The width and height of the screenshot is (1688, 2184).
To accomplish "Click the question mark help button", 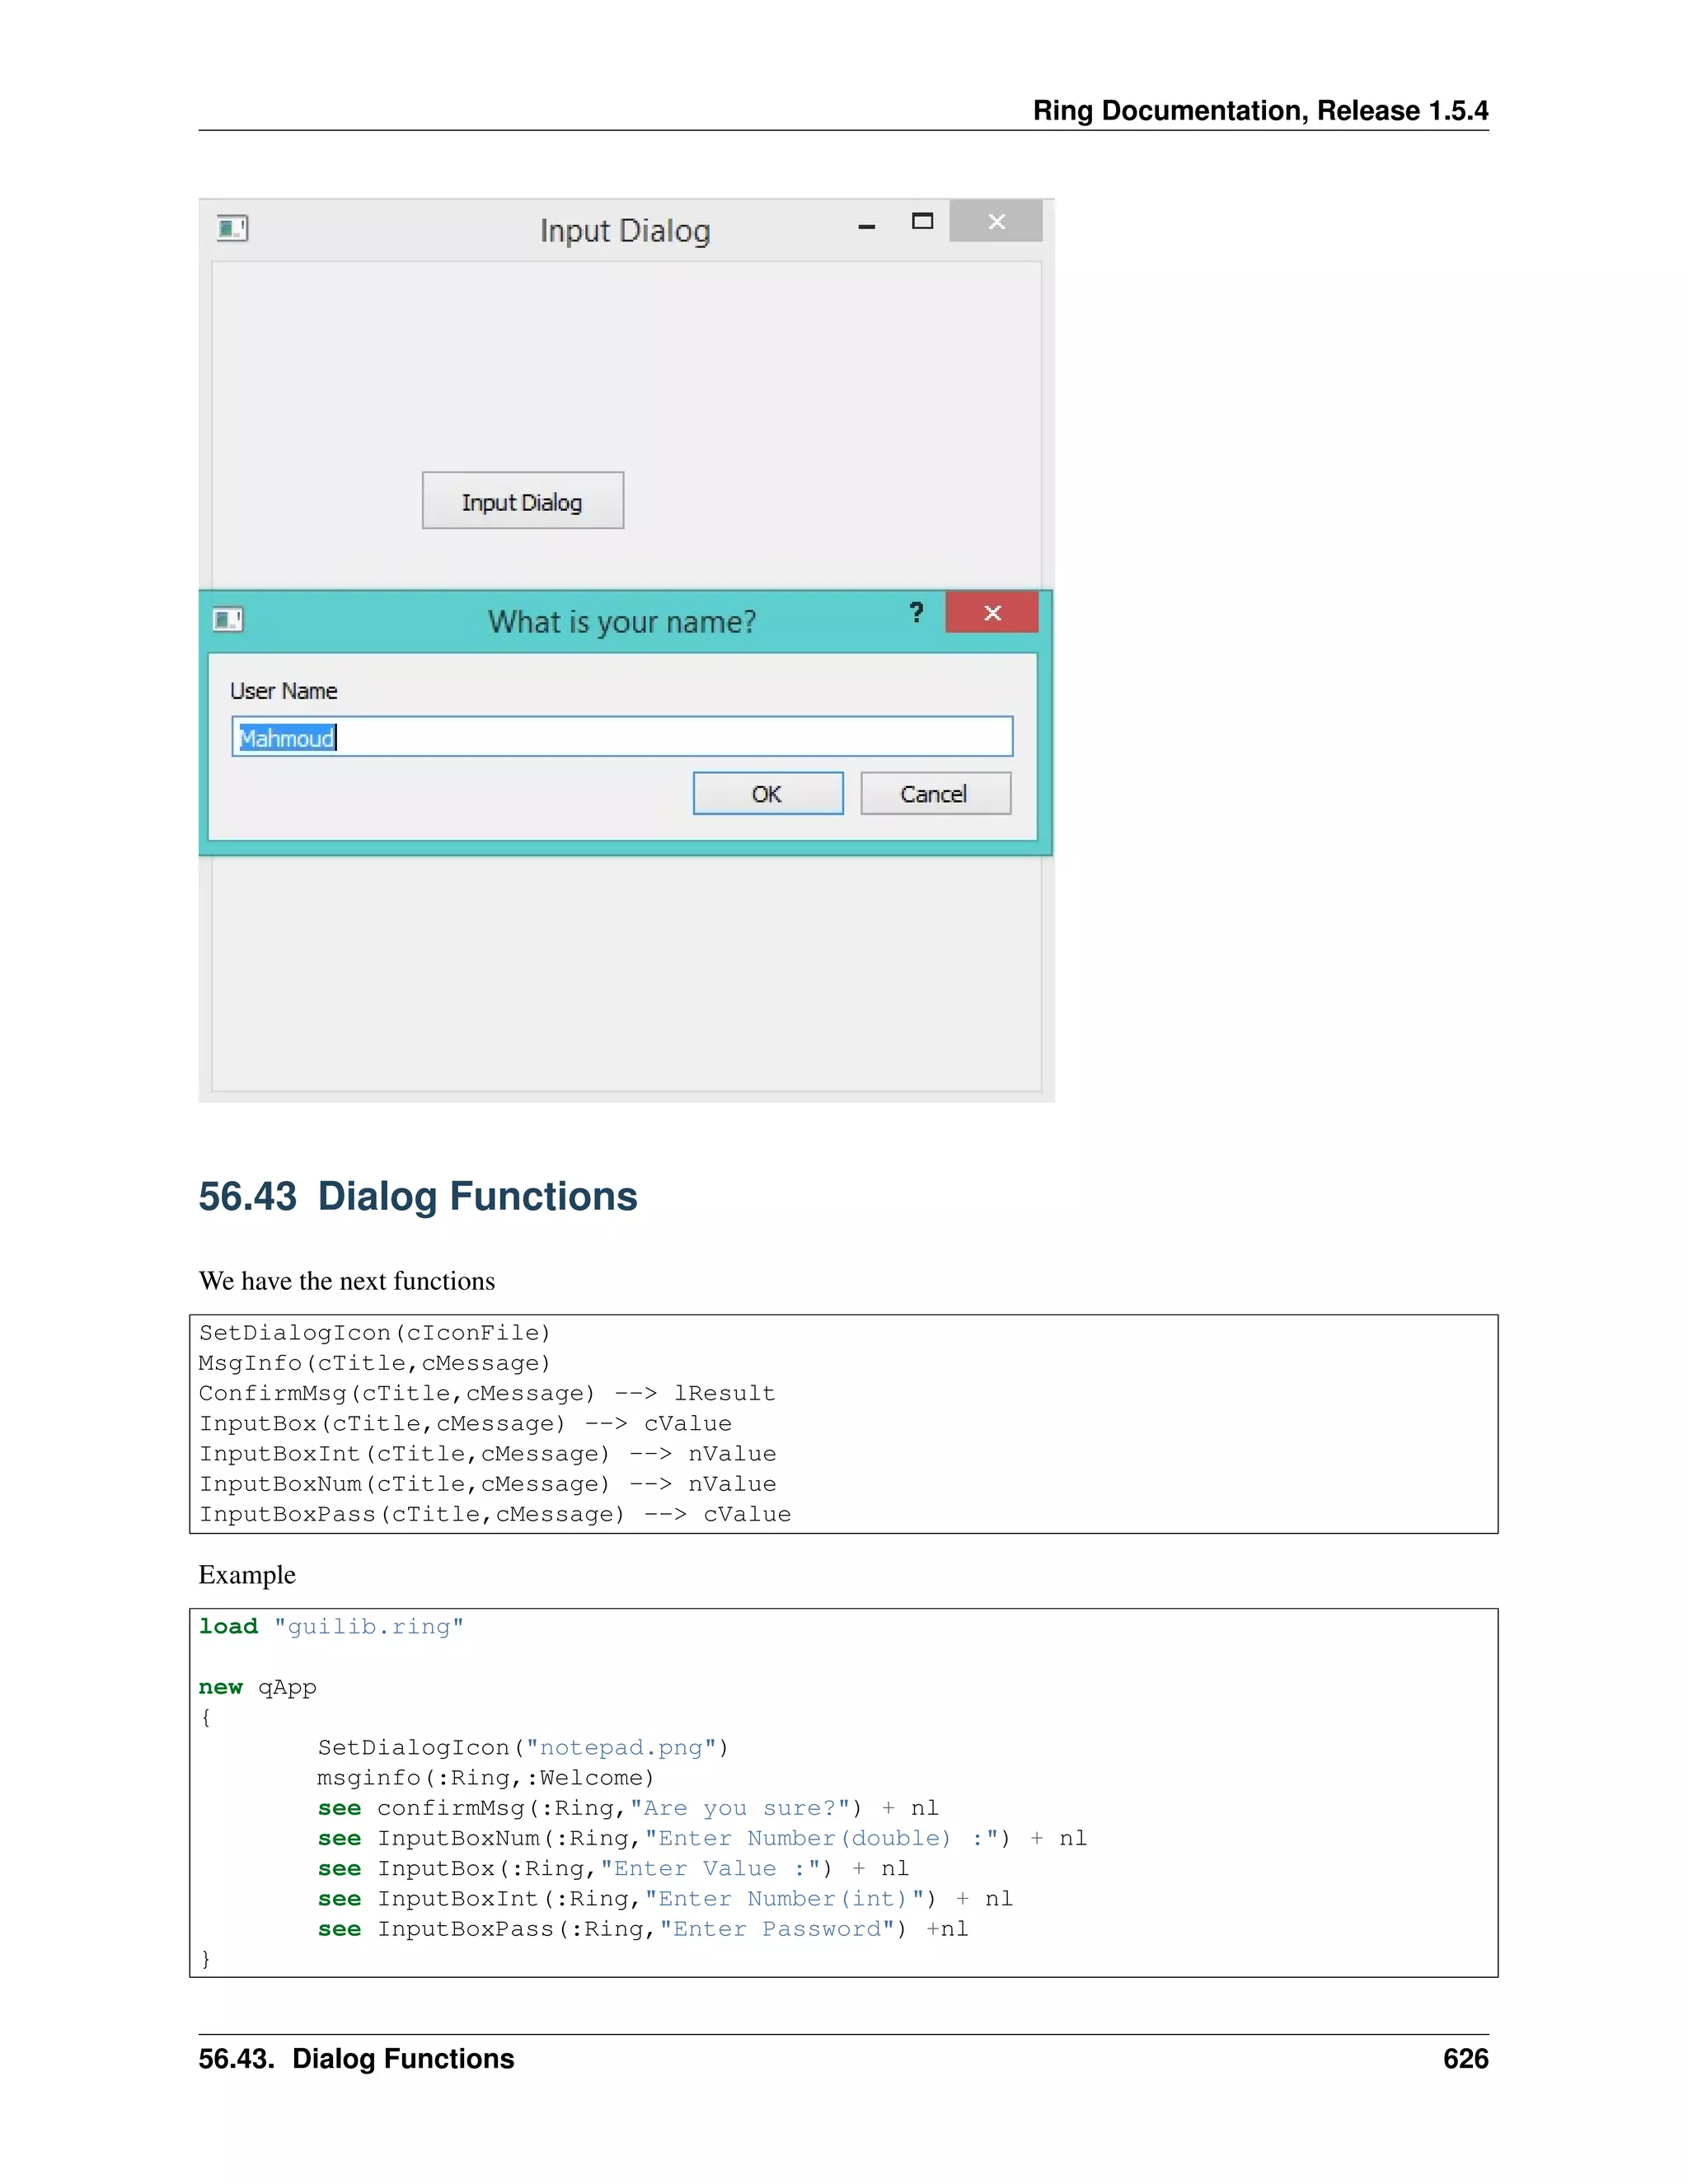I will point(916,613).
